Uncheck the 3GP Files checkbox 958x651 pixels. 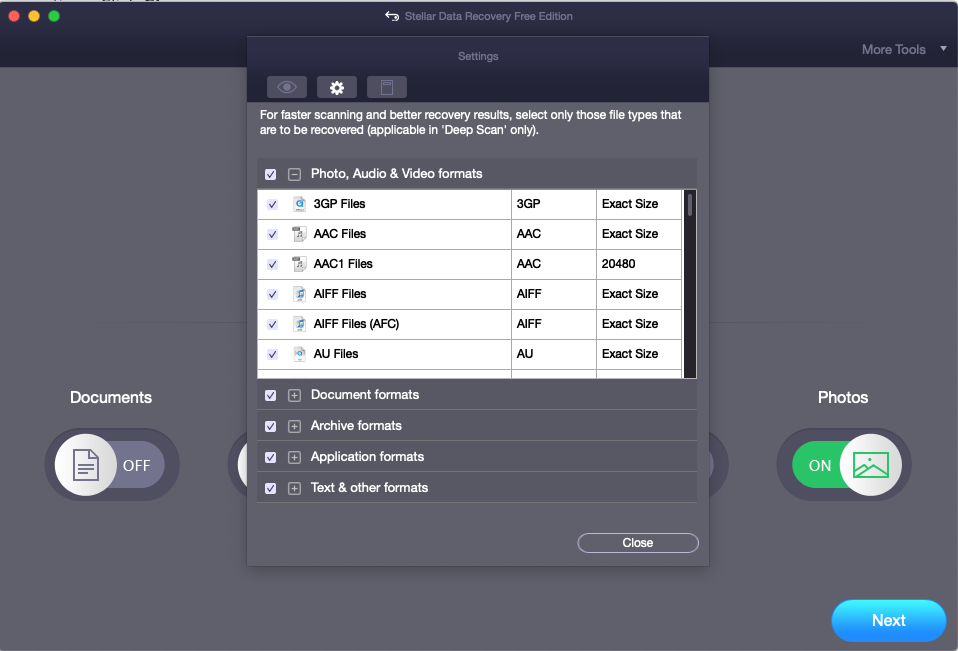pos(272,205)
